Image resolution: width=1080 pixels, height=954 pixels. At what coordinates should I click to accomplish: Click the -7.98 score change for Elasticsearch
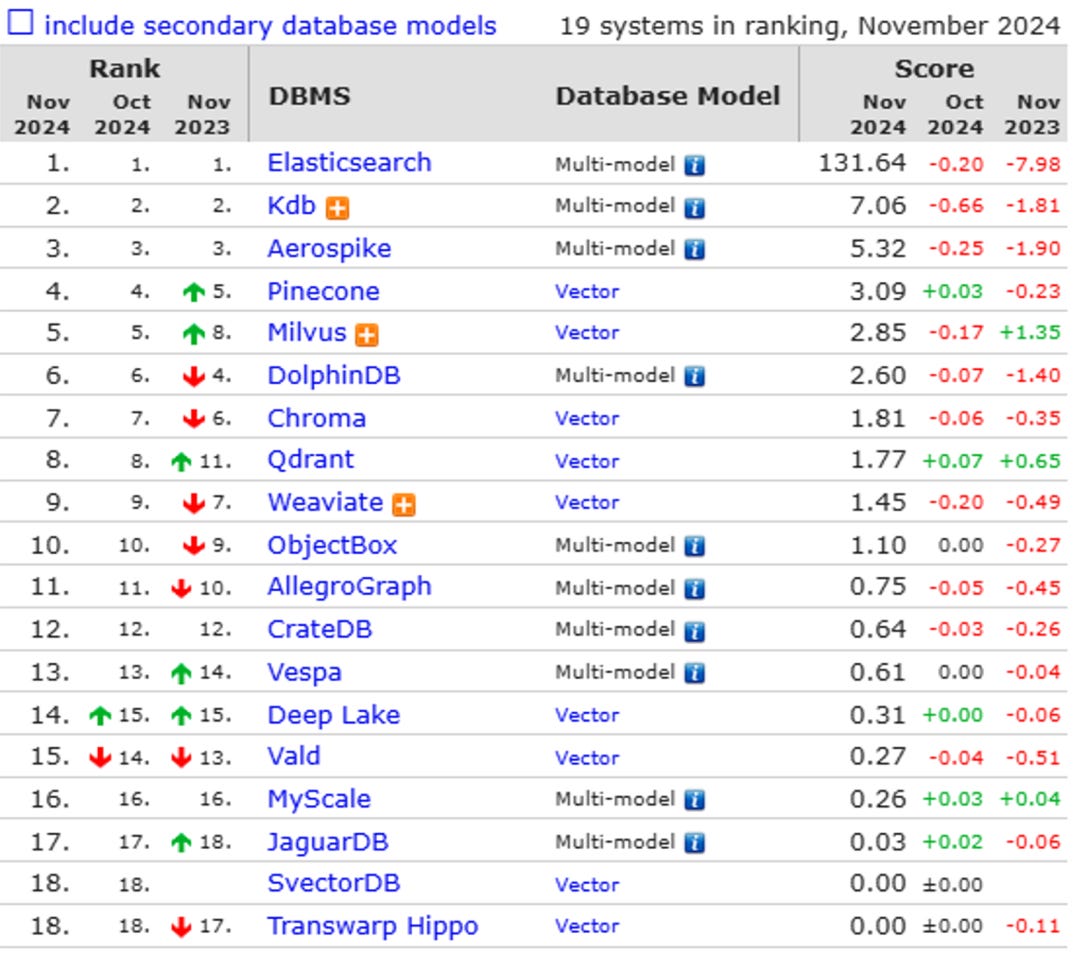(x=1032, y=165)
